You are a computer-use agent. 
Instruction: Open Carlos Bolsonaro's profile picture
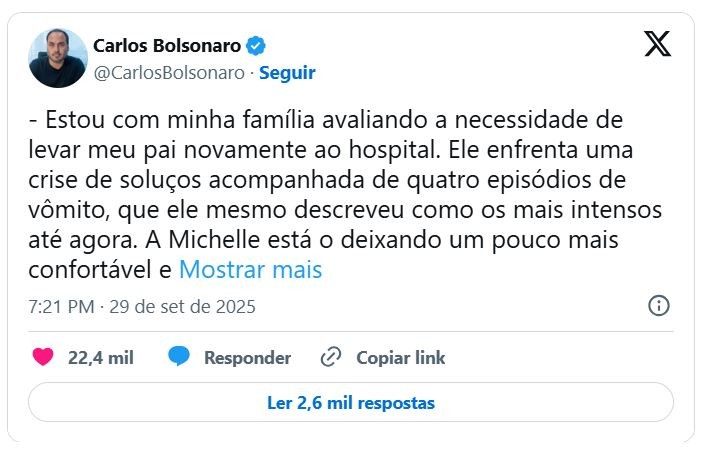click(57, 58)
